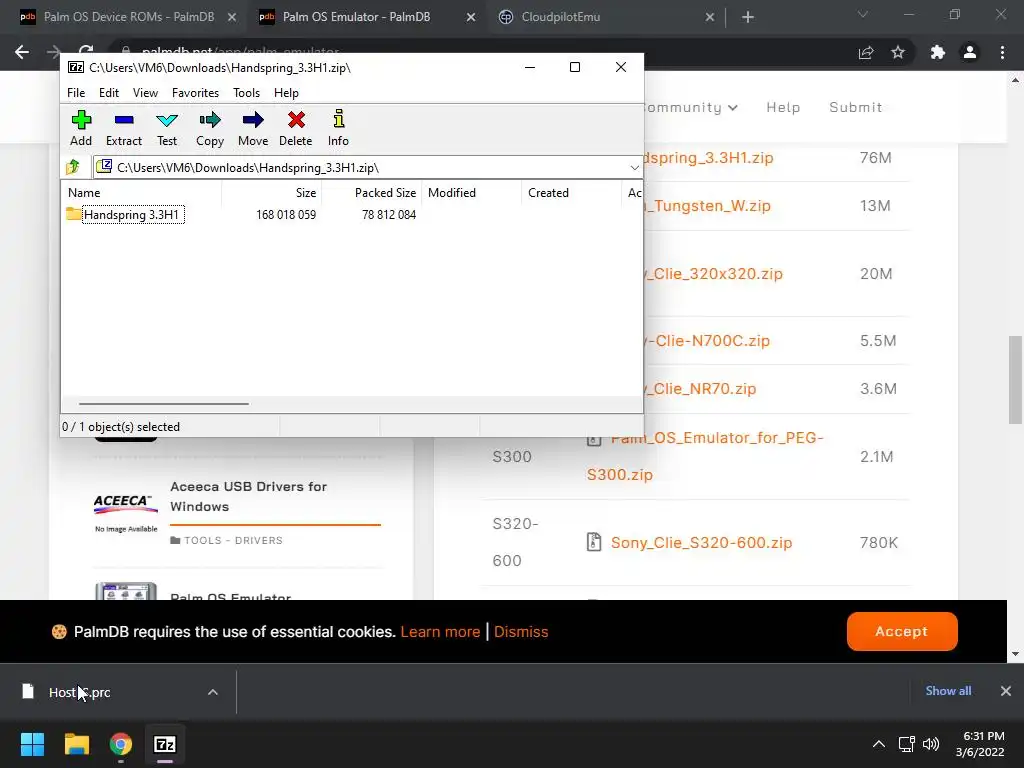
Task: Open the HostFS.prc downloaded file
Action: point(80,692)
